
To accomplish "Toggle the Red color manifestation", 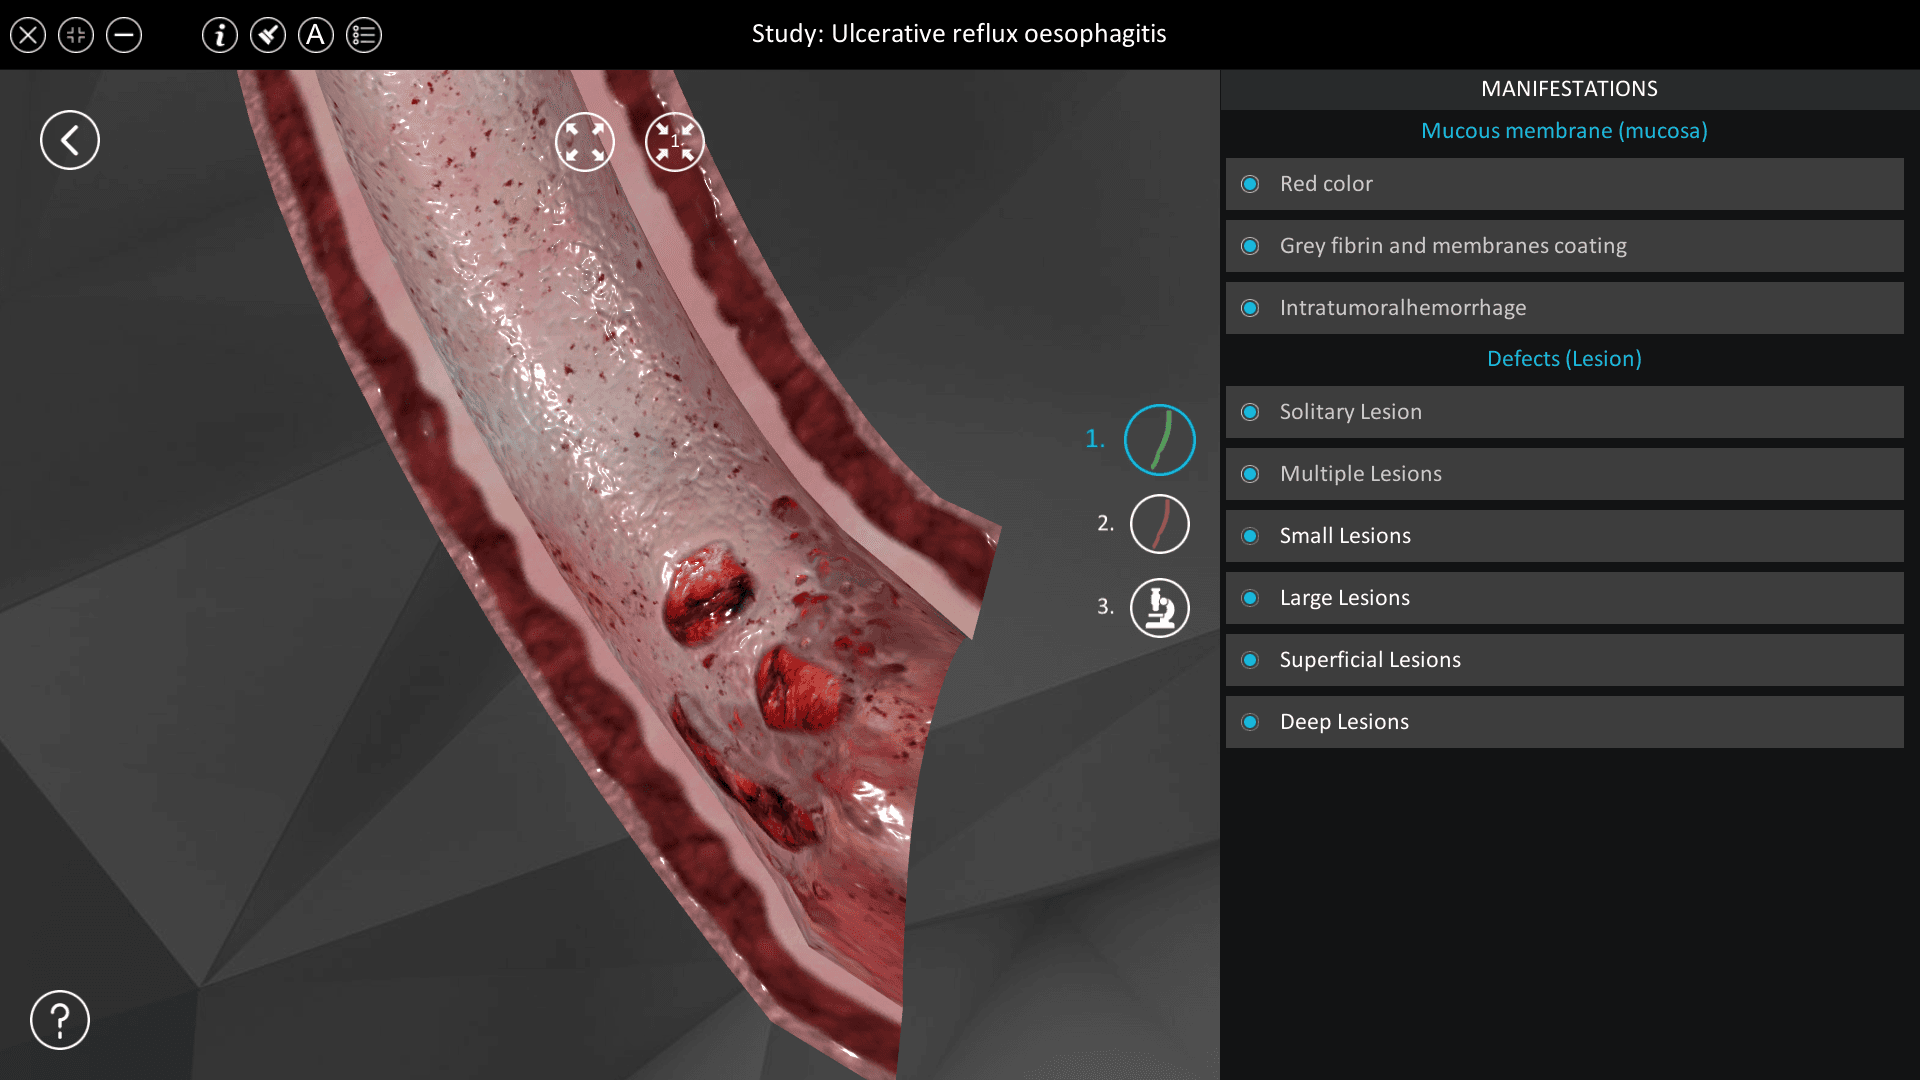I will click(x=1565, y=184).
